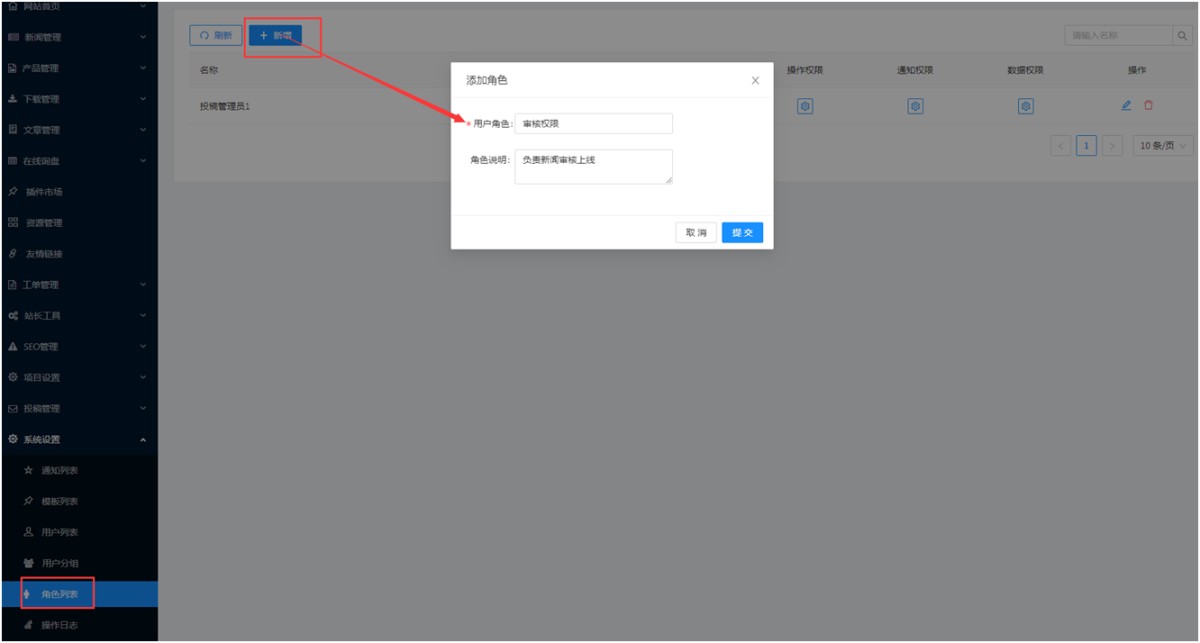1200x643 pixels.
Task: Click 取消 in the 添加角色 dialog
Action: (696, 232)
